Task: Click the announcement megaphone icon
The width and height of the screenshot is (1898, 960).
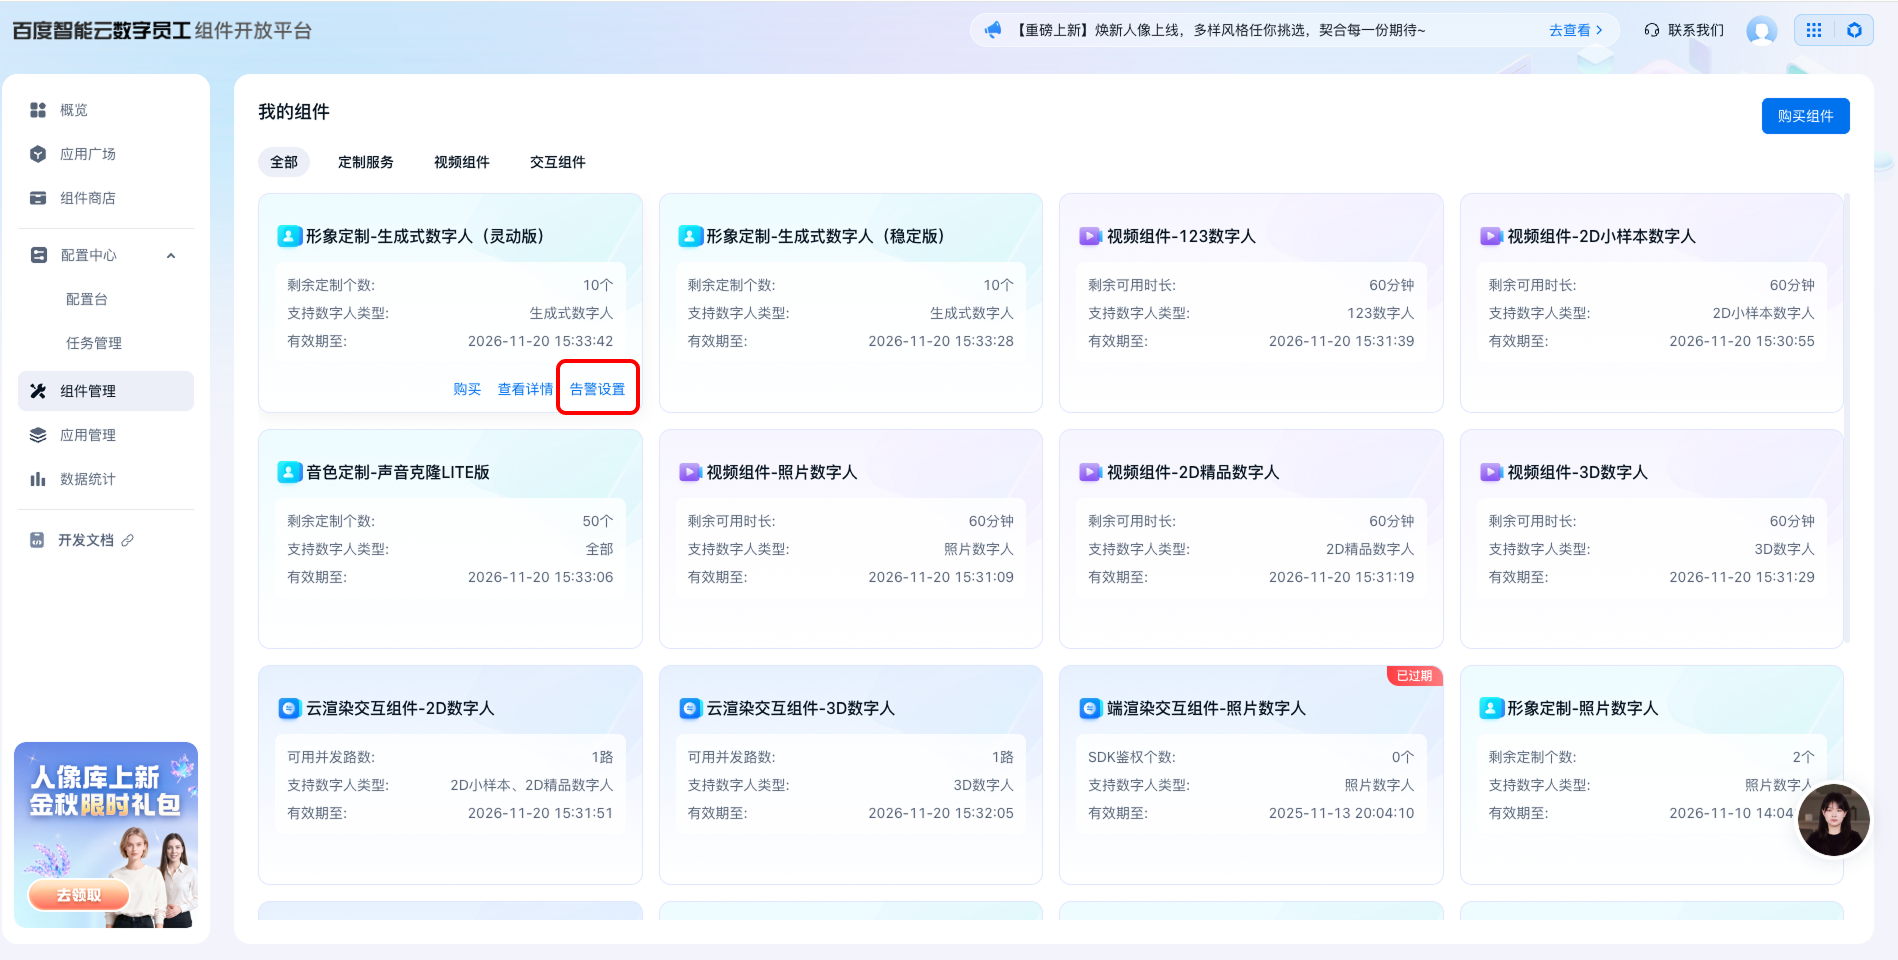Action: click(x=993, y=30)
